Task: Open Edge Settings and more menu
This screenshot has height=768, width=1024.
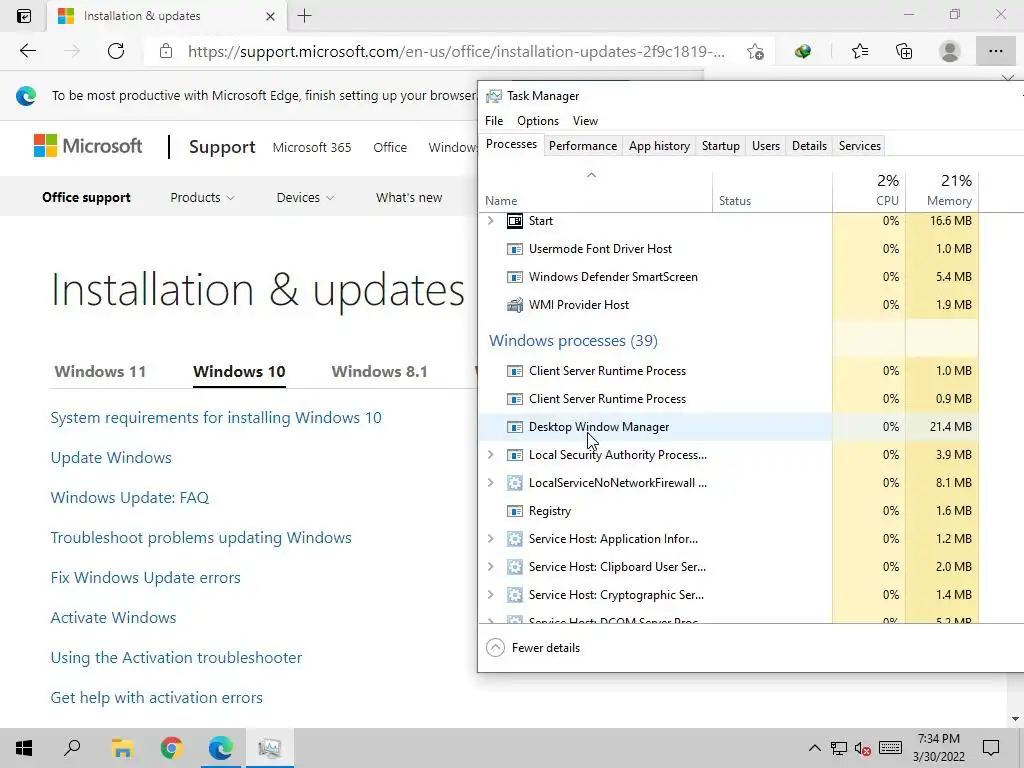Action: click(x=995, y=51)
